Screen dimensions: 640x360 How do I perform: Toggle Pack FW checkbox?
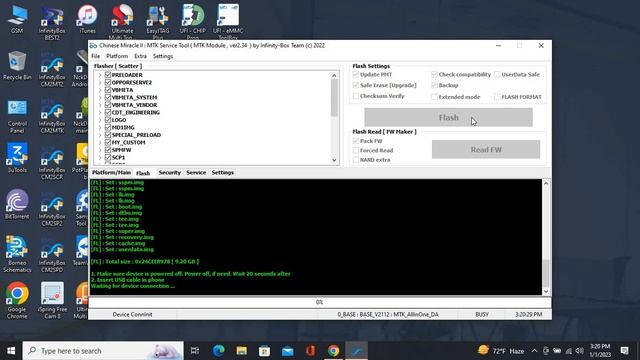[356, 141]
